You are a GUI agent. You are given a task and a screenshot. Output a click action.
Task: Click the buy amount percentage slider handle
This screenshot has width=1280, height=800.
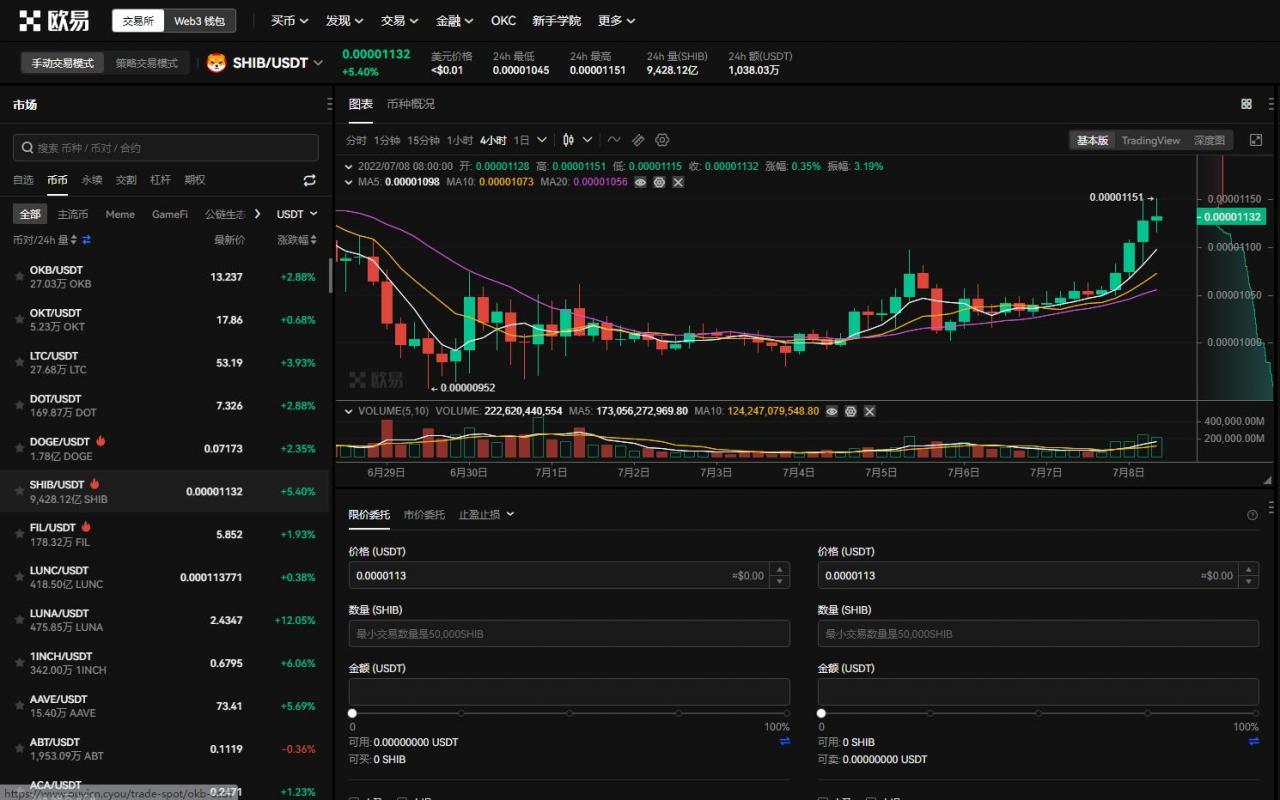352,713
